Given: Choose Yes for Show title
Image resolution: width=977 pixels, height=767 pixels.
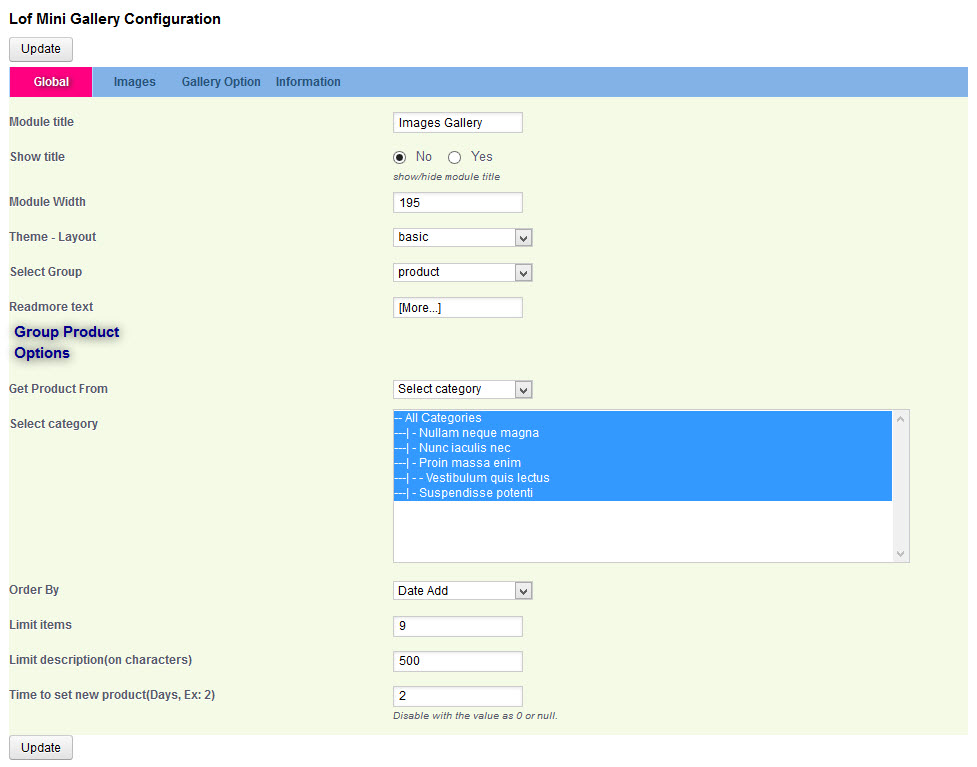Looking at the screenshot, I should point(455,157).
